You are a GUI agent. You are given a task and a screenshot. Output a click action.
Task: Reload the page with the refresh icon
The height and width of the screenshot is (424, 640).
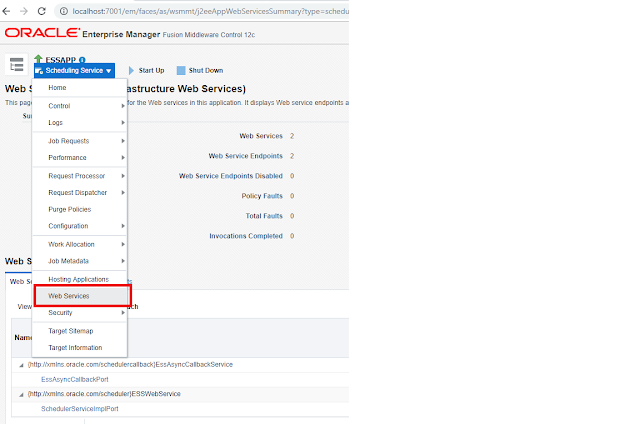(42, 11)
